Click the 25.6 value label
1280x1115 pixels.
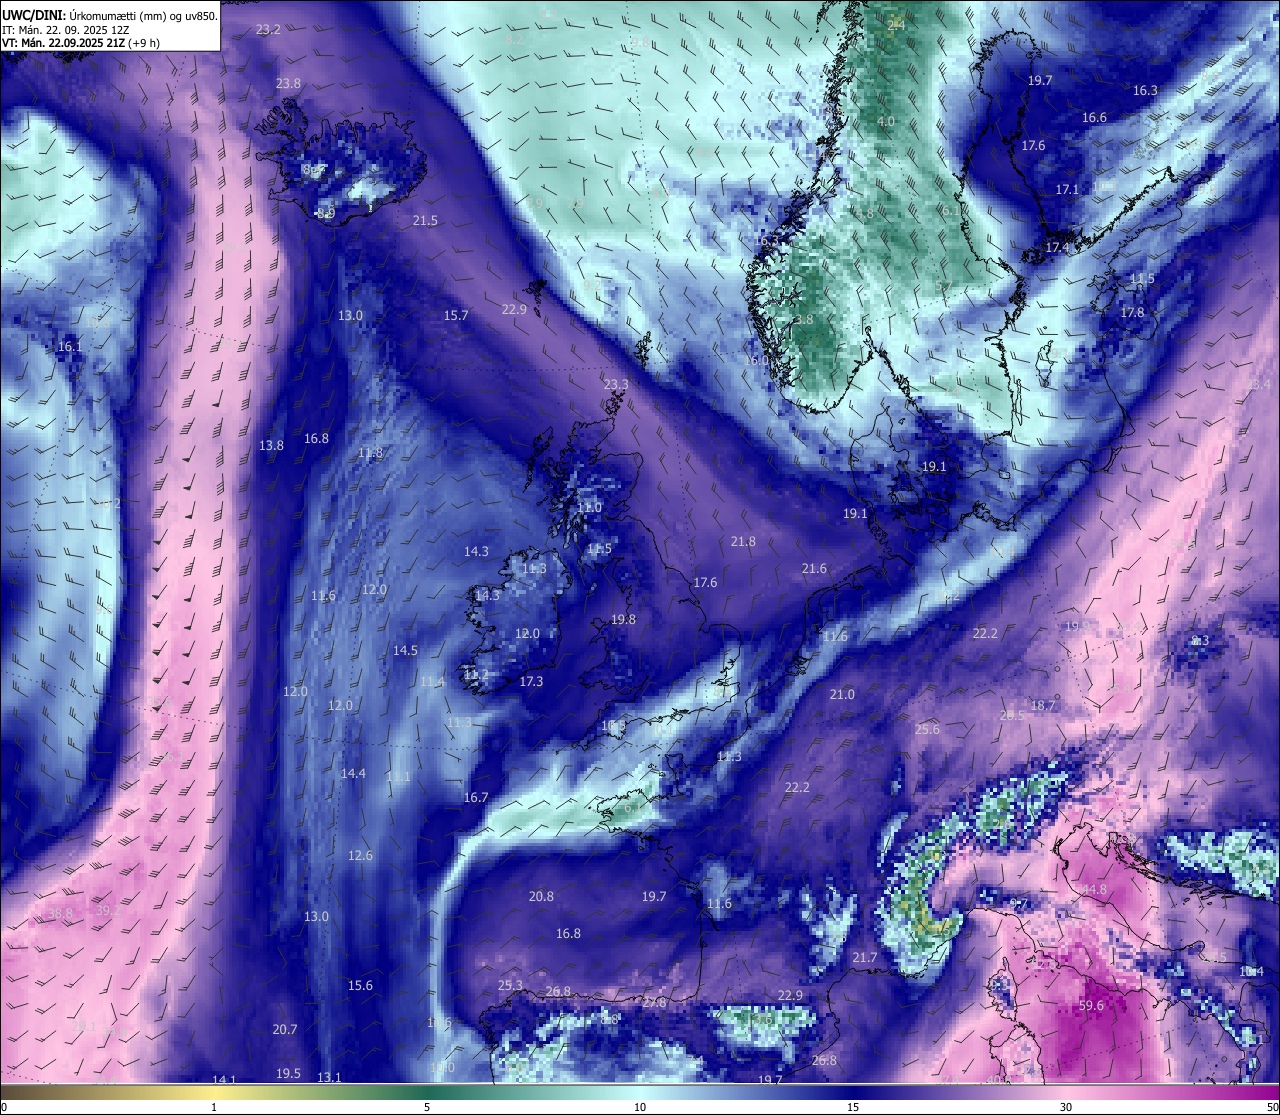click(x=927, y=730)
